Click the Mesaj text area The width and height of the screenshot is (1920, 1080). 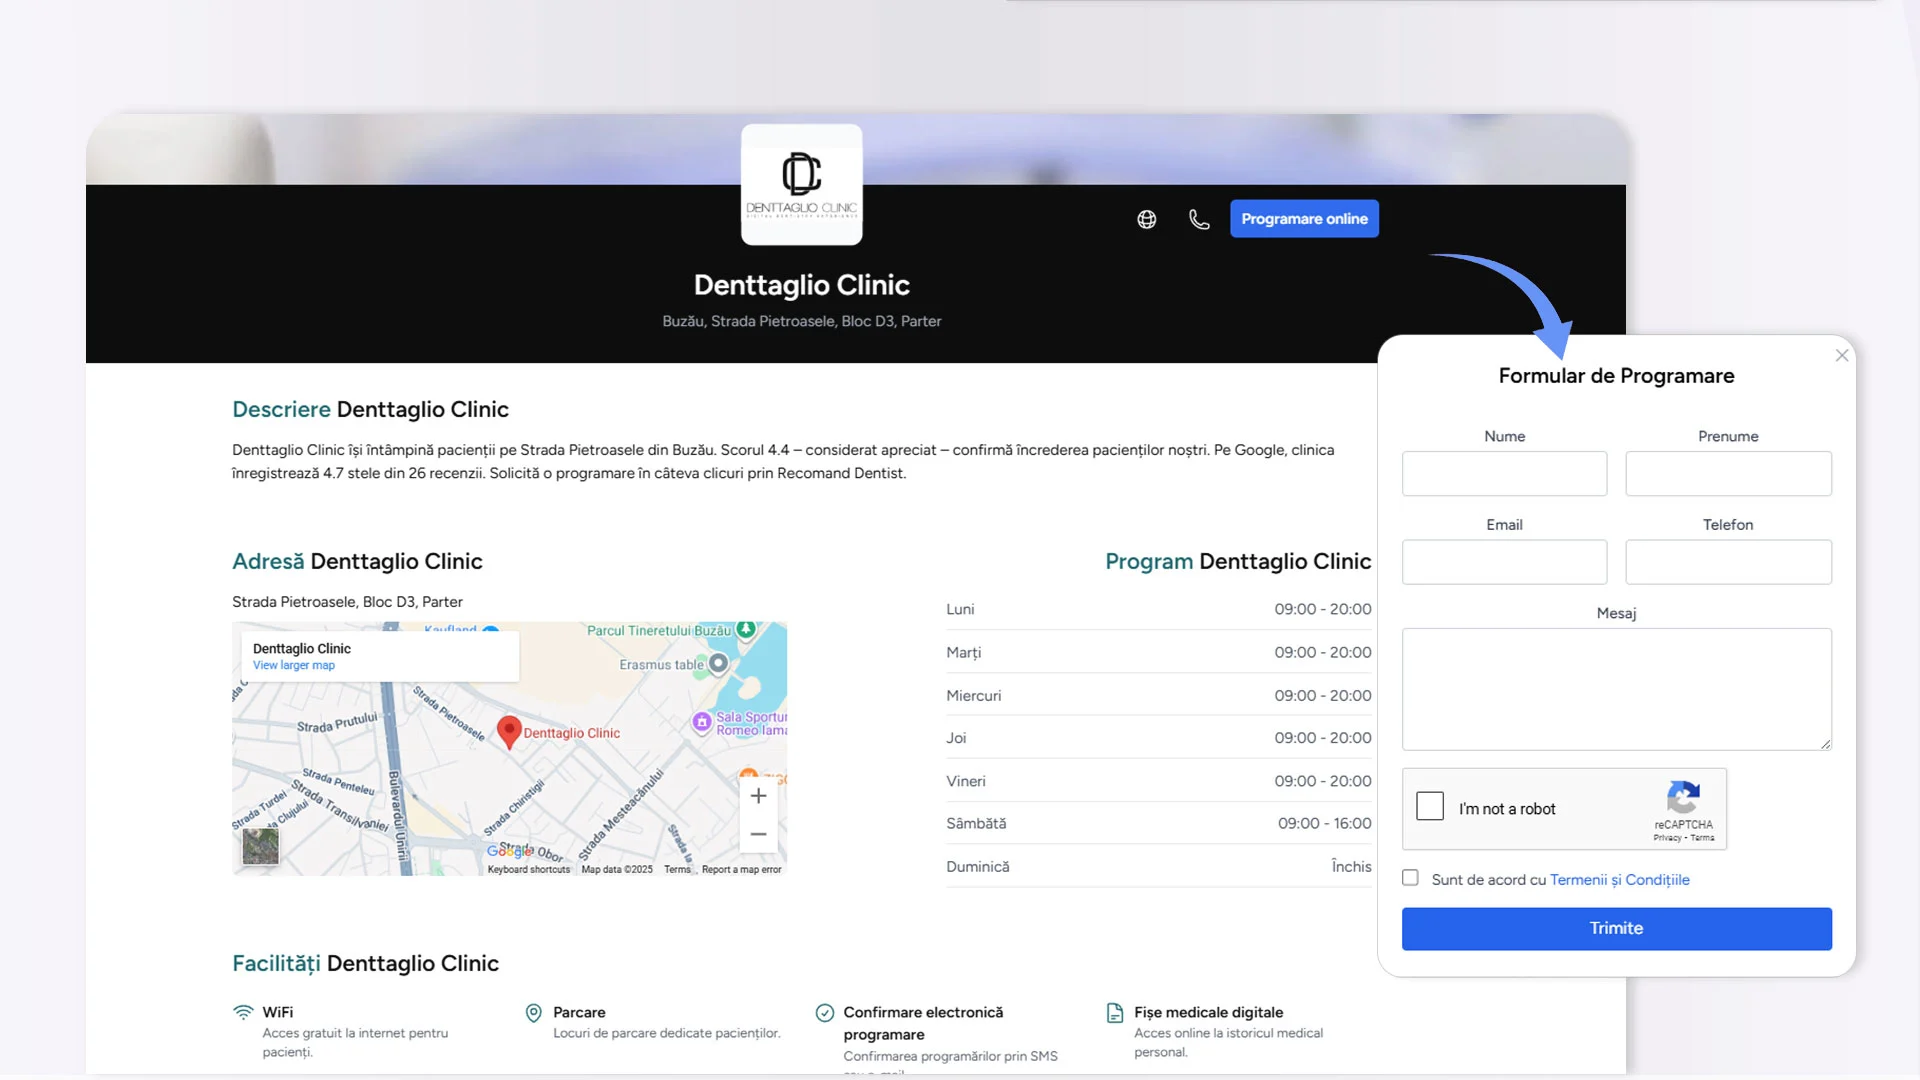pyautogui.click(x=1616, y=689)
